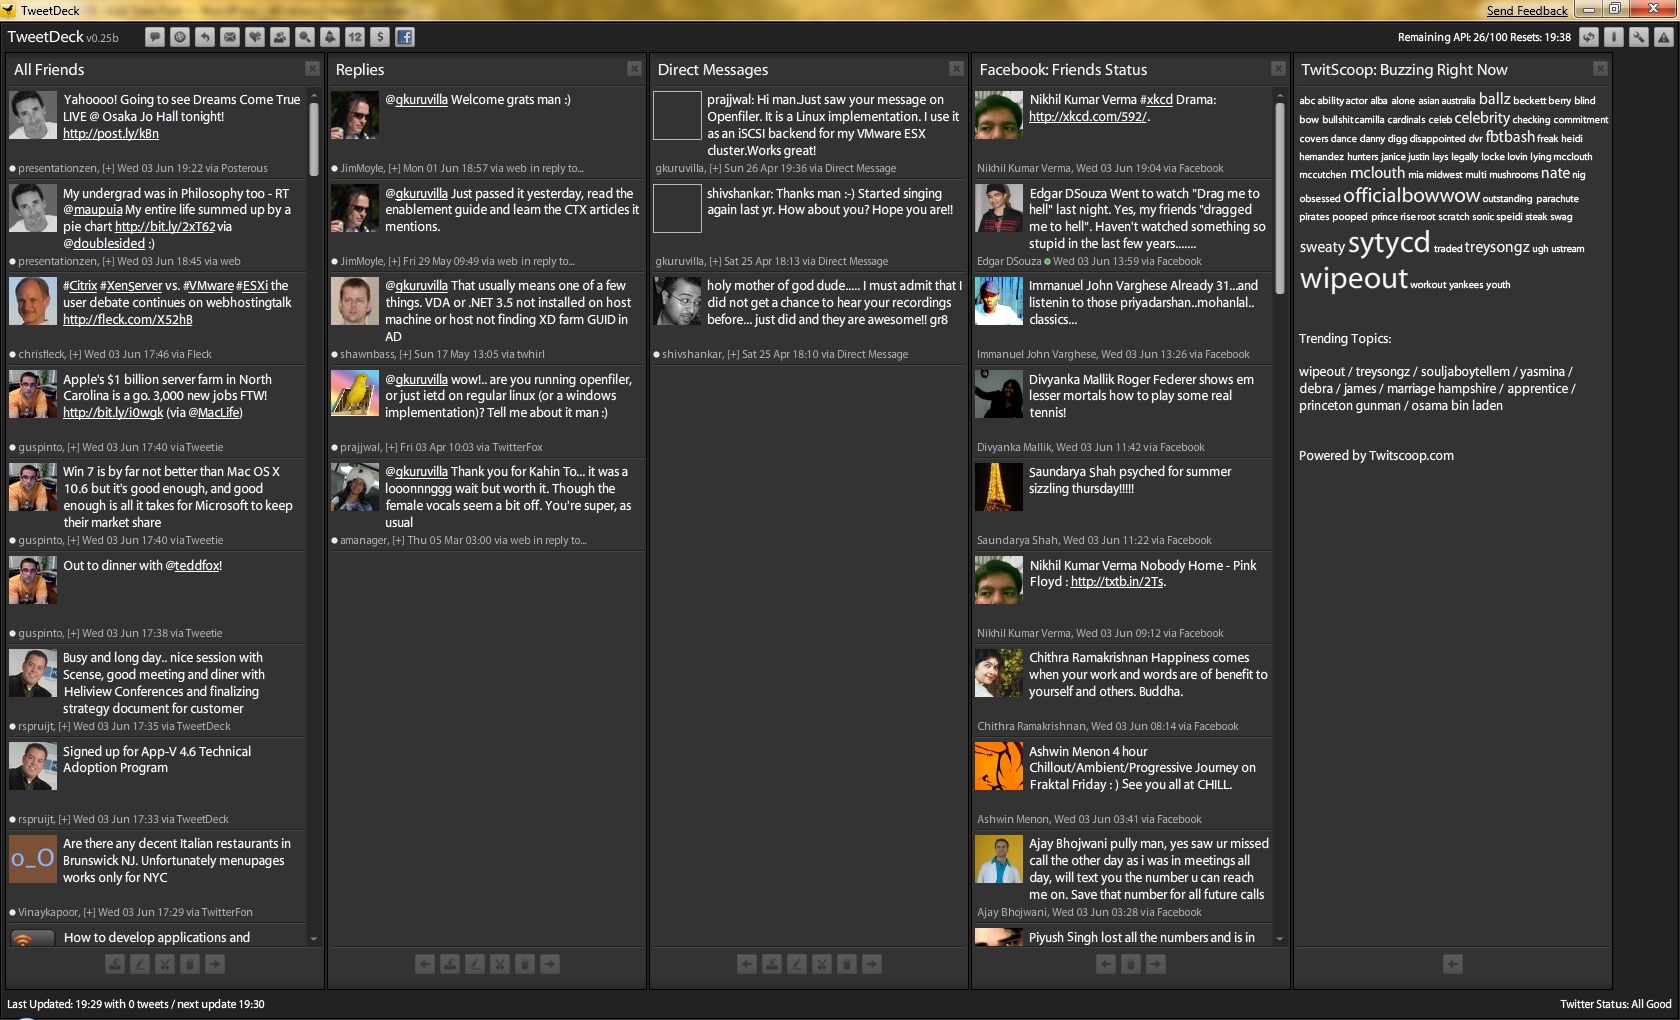The height and width of the screenshot is (1020, 1680).
Task: Click the officialbowwow buzz word
Action: (1411, 196)
